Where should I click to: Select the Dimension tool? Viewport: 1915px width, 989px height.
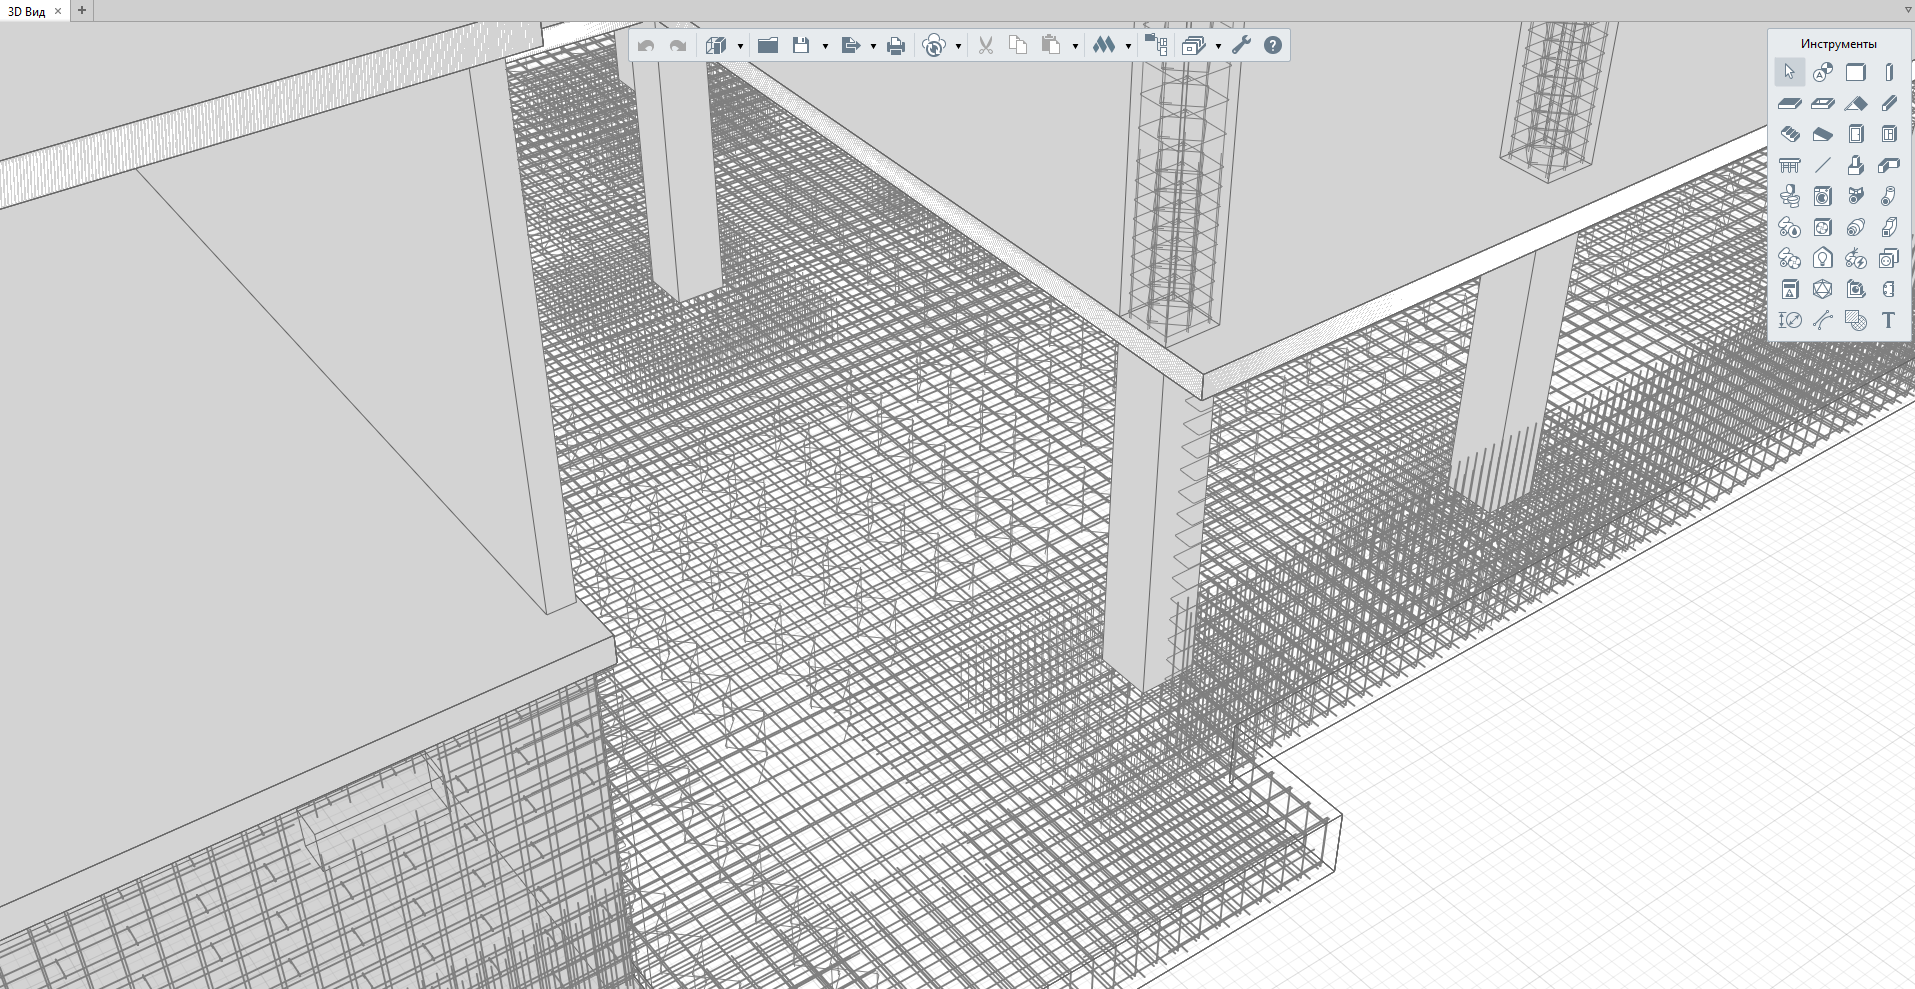point(1790,320)
